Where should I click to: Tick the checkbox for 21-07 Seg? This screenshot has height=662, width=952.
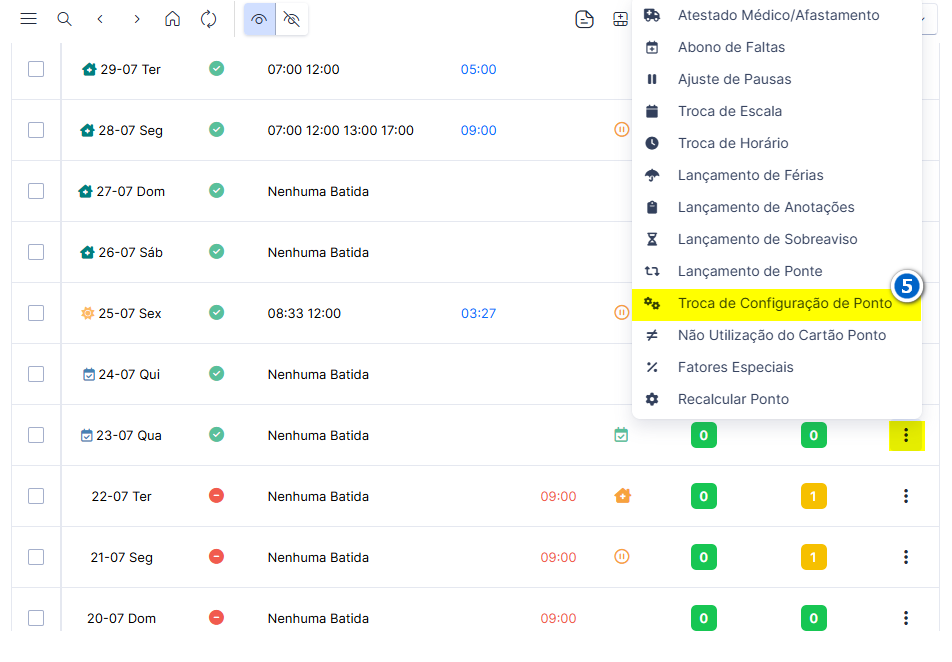point(36,558)
